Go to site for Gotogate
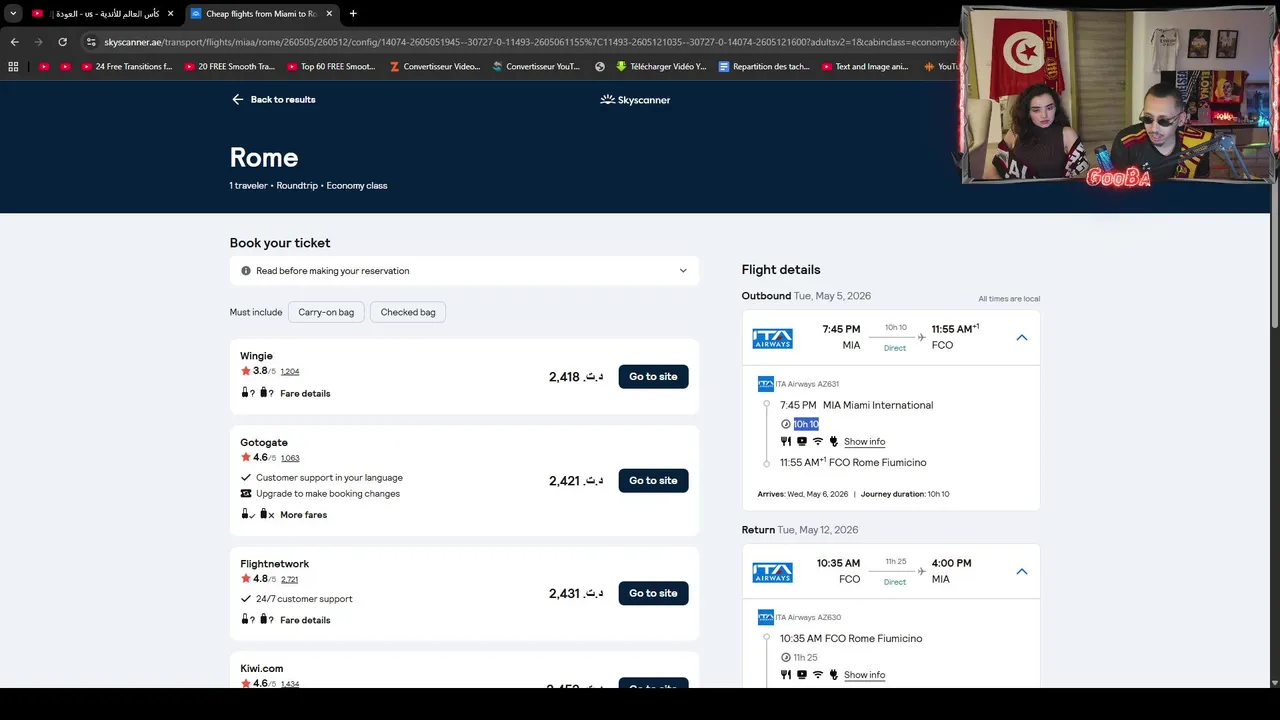The image size is (1280, 720). click(653, 481)
